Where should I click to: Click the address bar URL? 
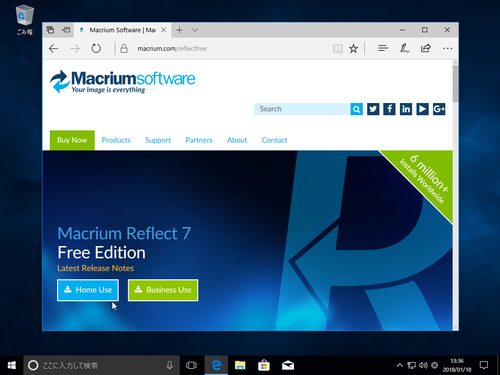tap(172, 49)
